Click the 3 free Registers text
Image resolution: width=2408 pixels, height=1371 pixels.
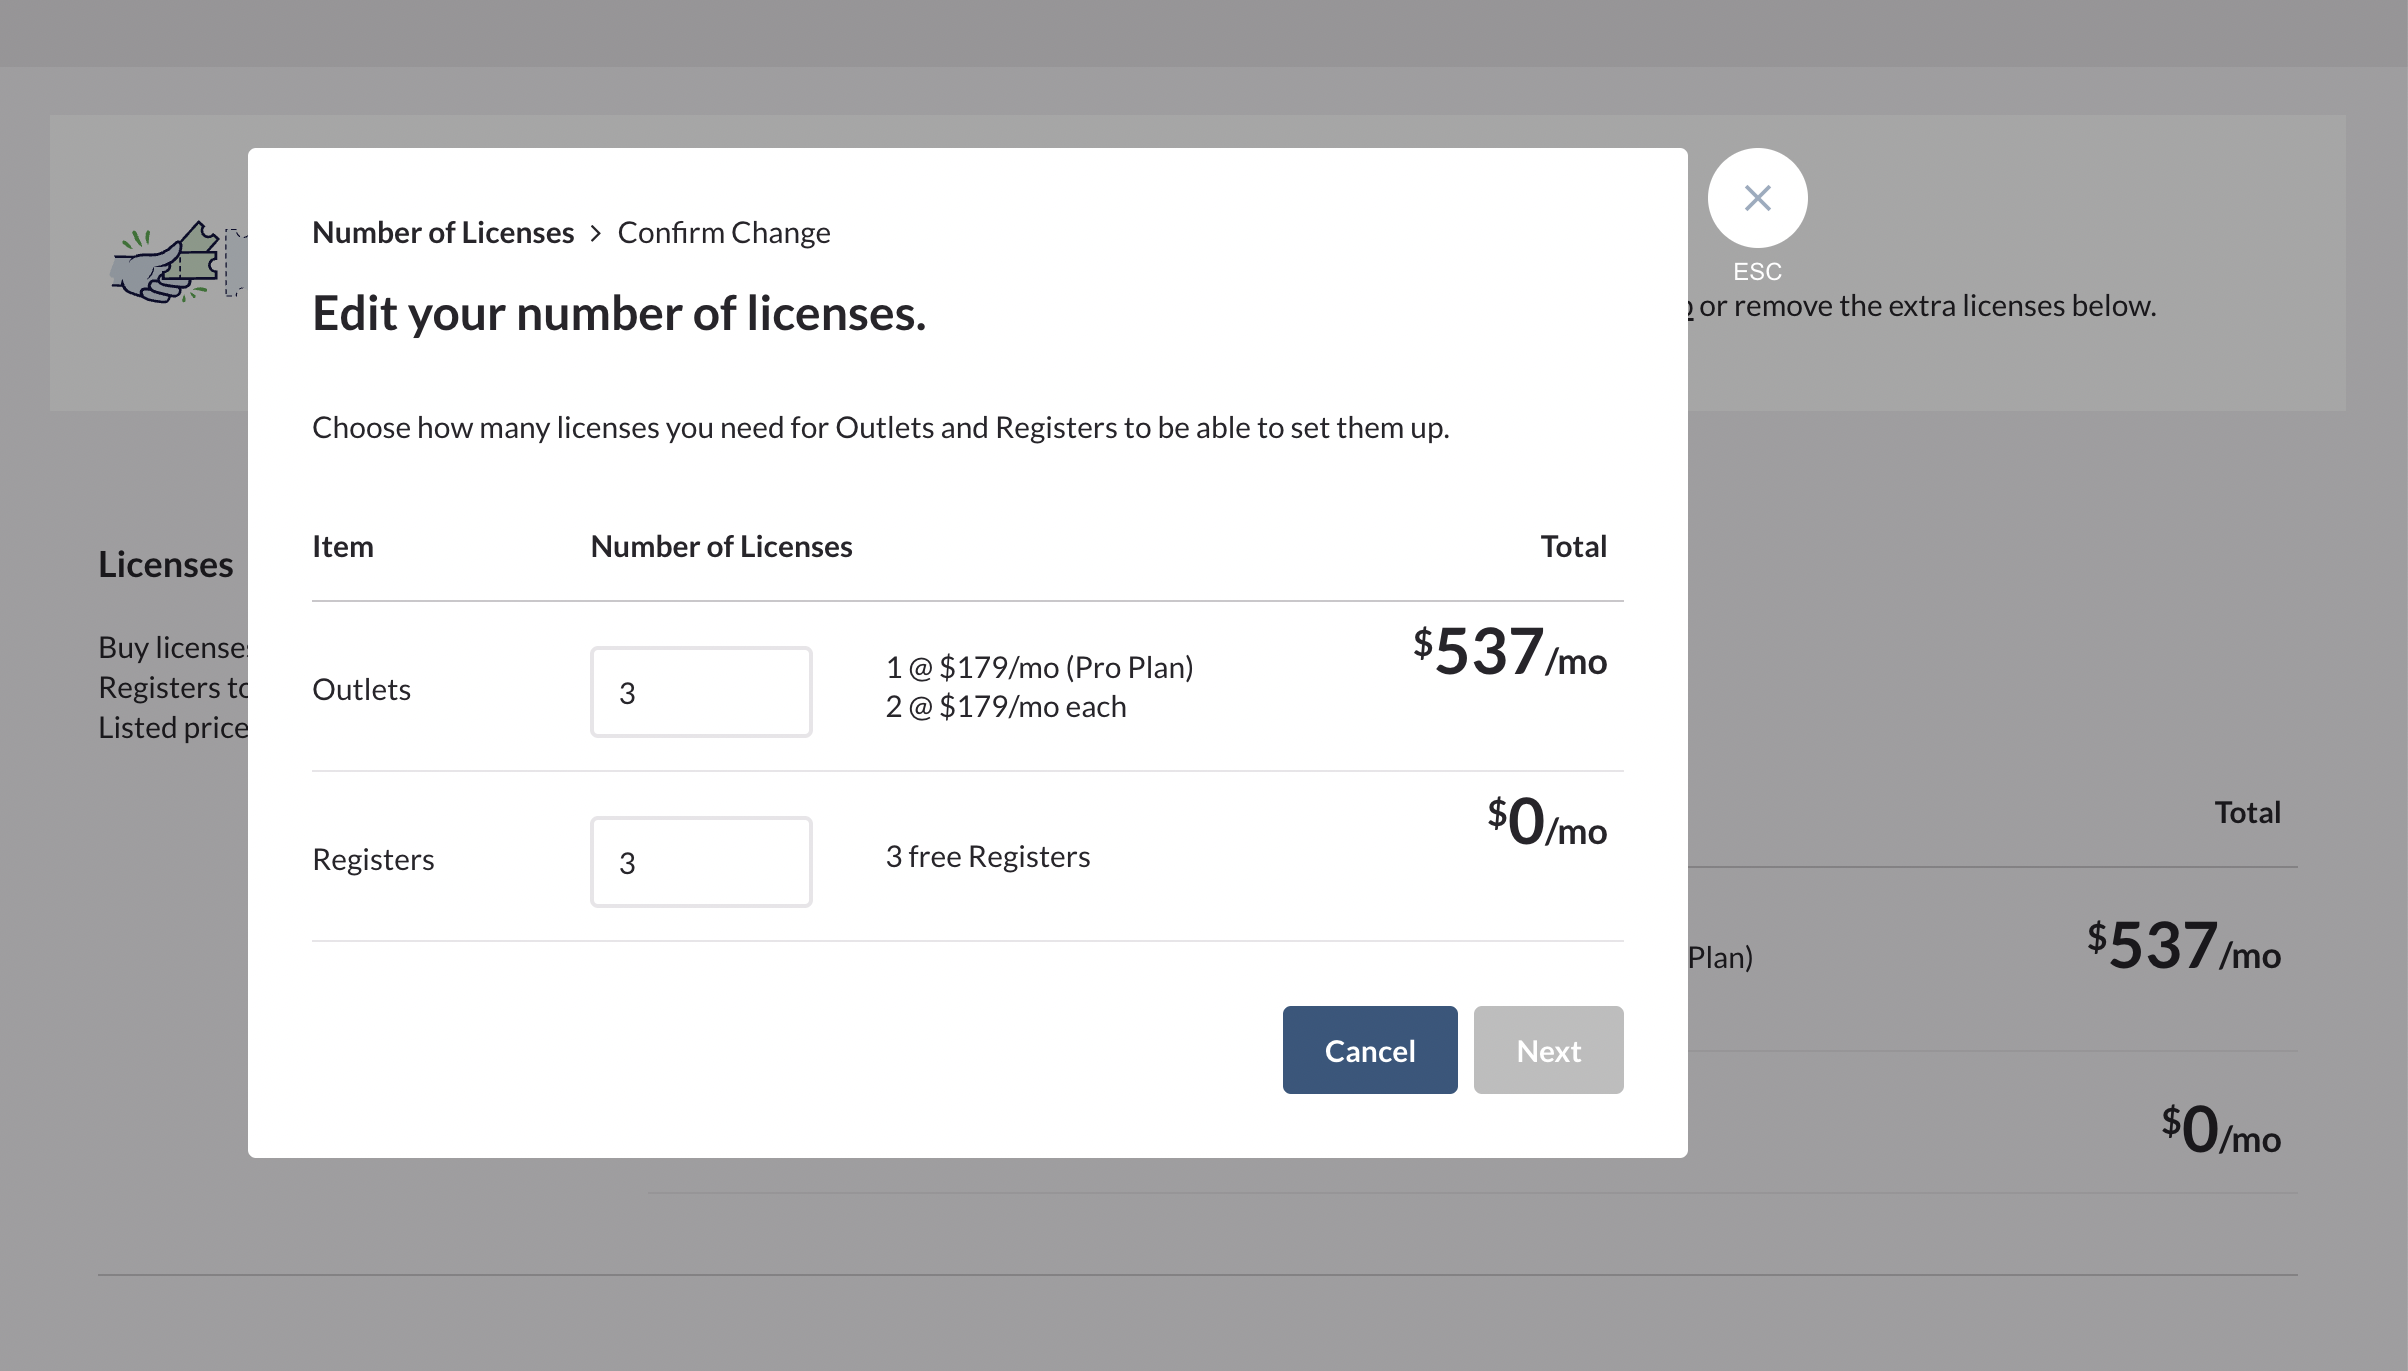(x=987, y=856)
